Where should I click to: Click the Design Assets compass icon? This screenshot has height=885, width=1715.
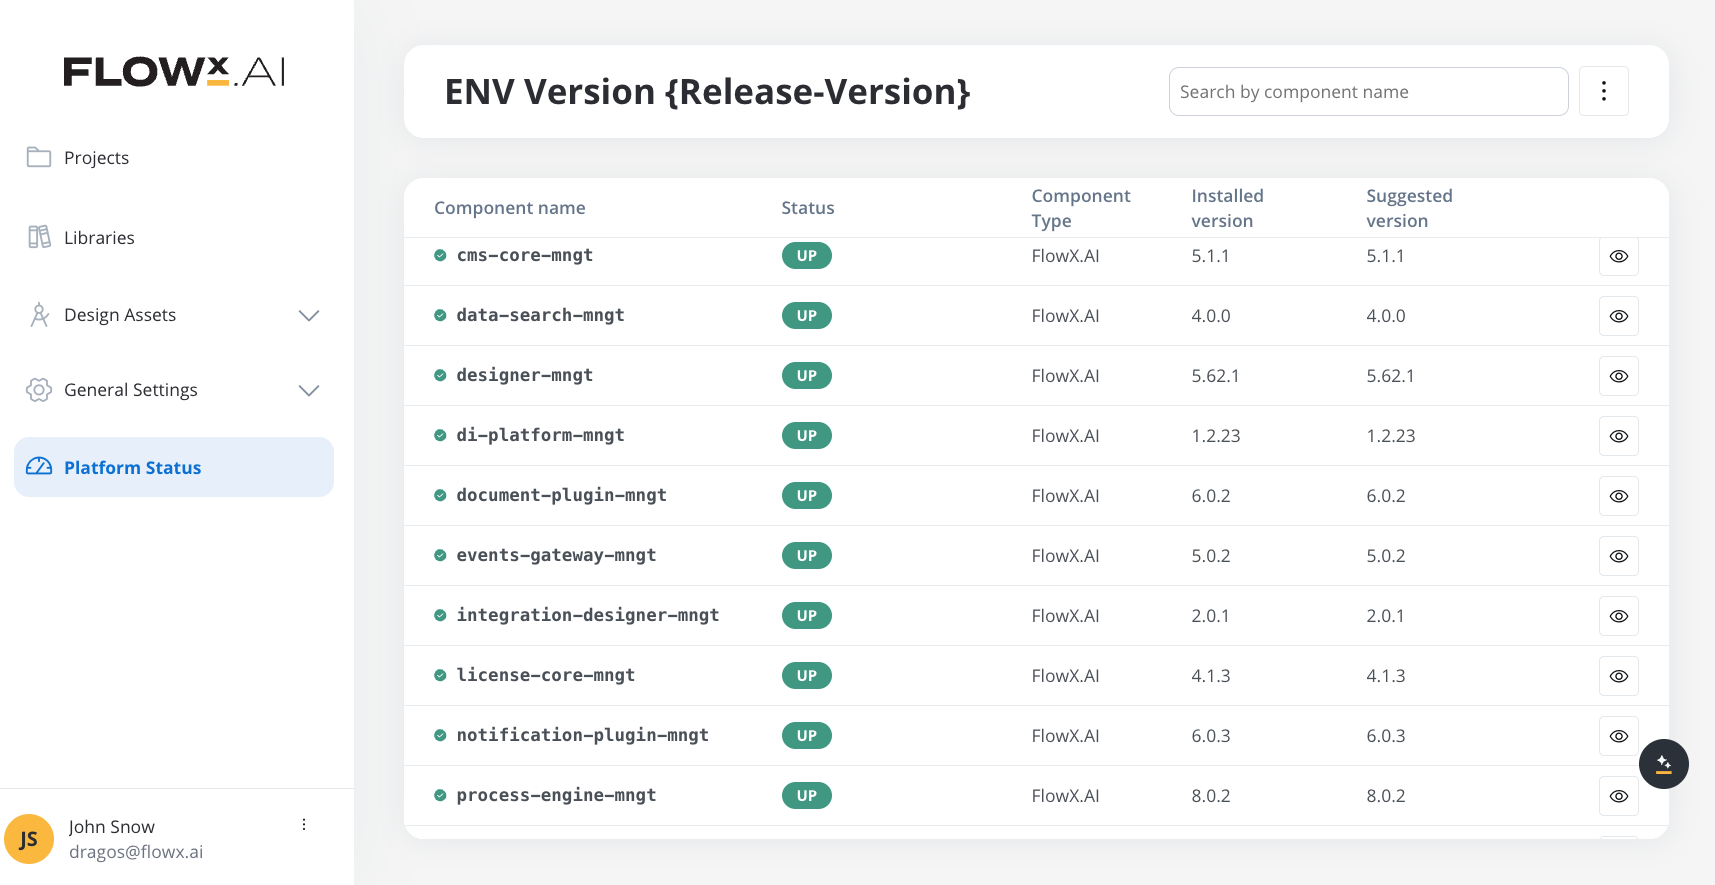(x=39, y=315)
